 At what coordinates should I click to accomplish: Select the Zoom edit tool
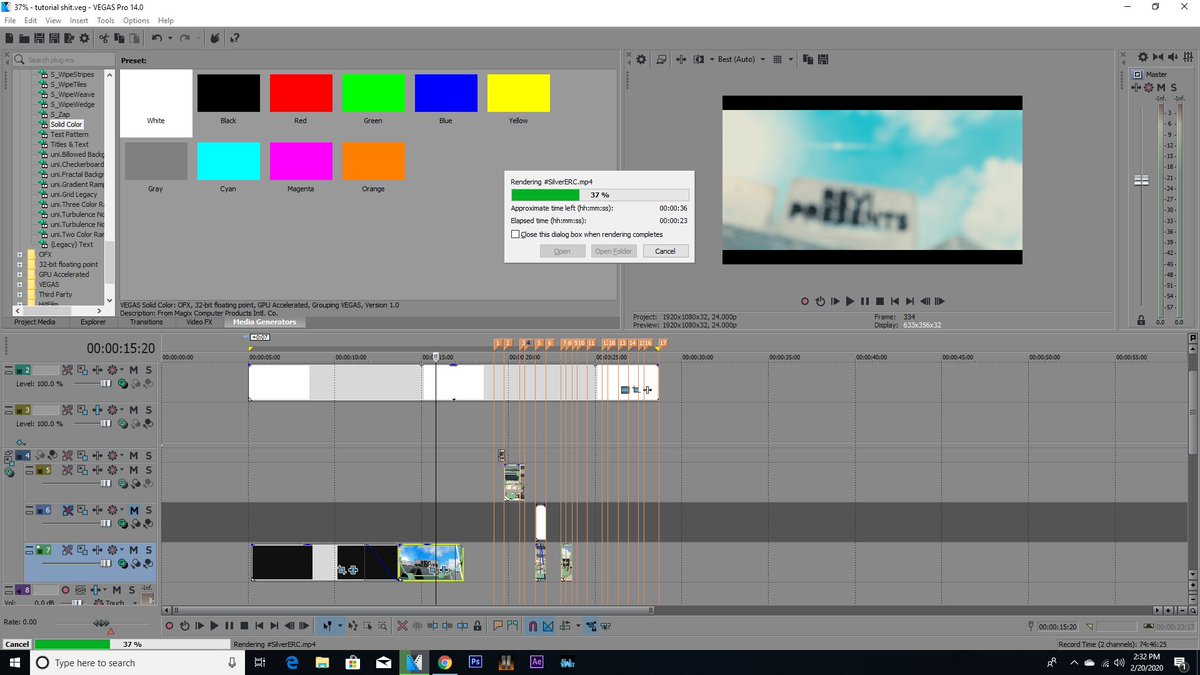pos(382,626)
